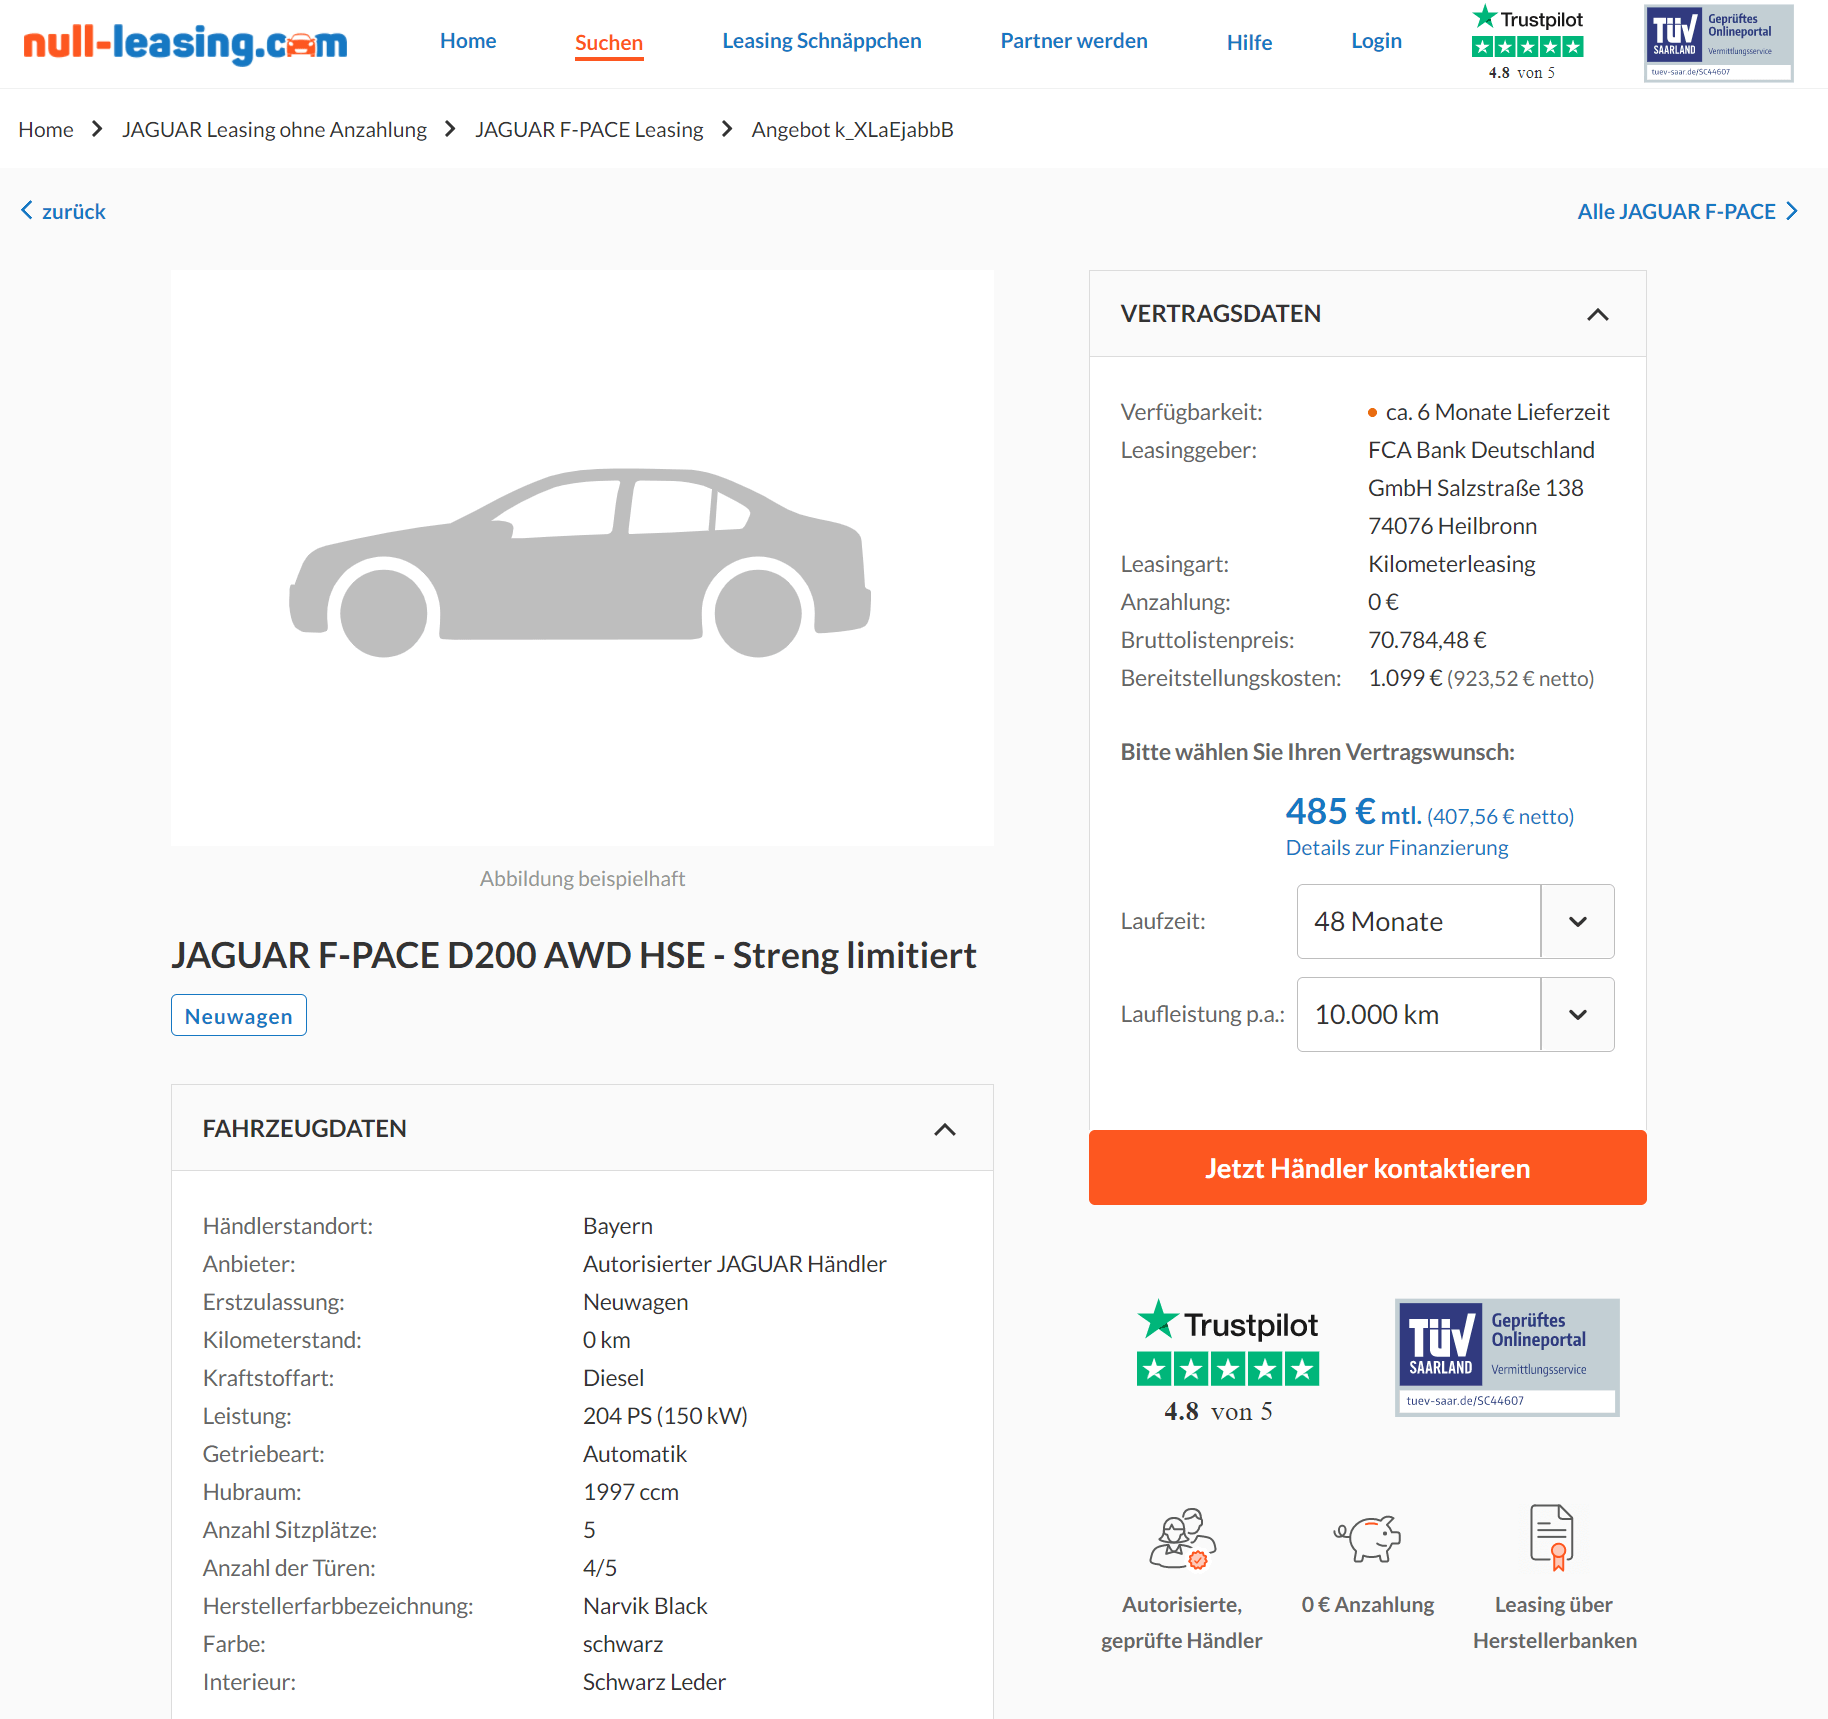The image size is (1828, 1719).
Task: Click the authorized dealers icon
Action: 1182,1538
